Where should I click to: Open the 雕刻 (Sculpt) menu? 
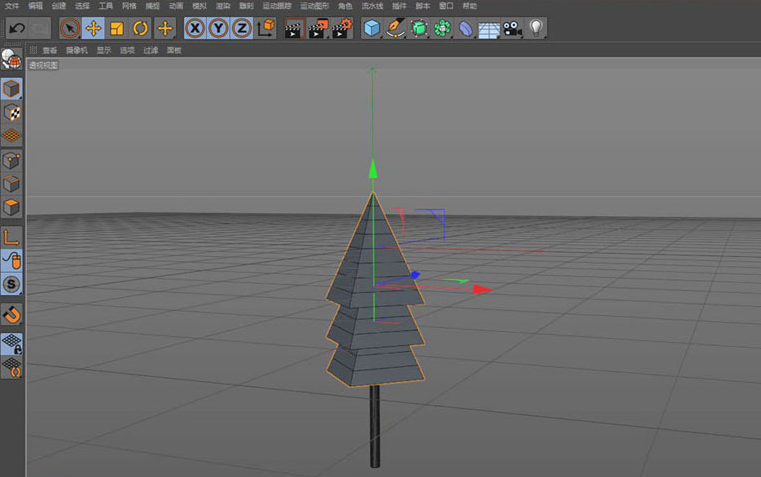tap(247, 6)
